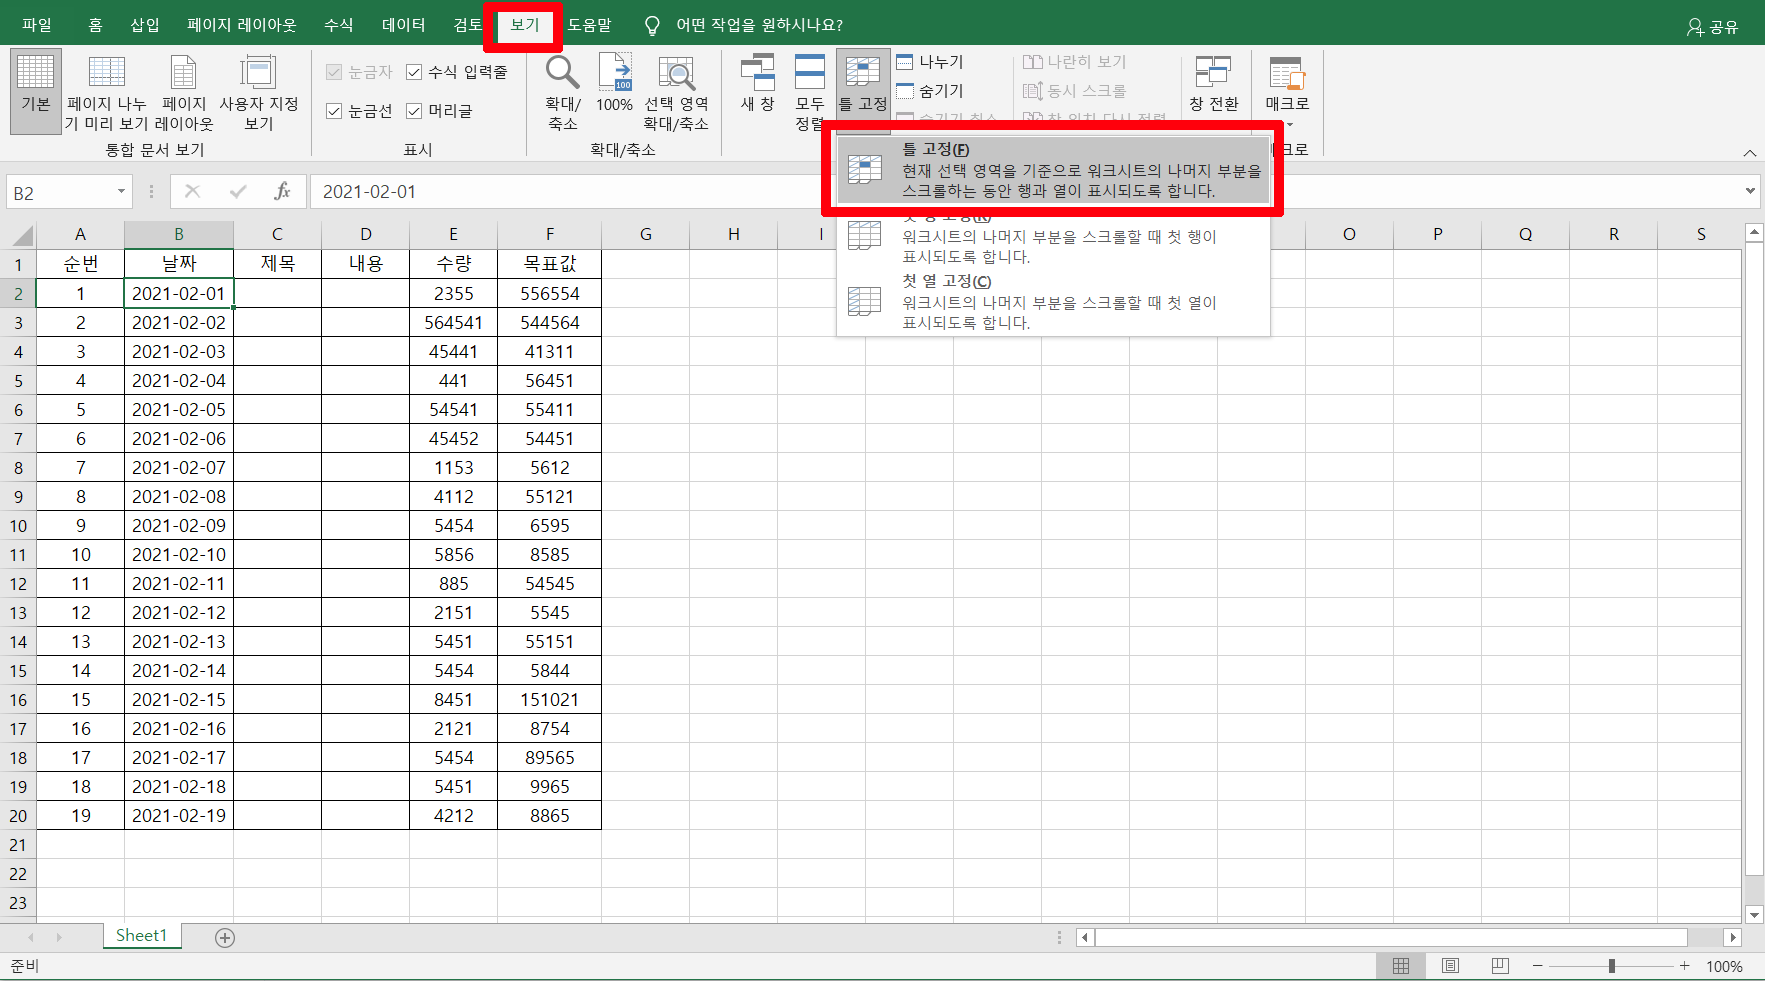Collapse the ribbon with chevron

coord(1750,152)
